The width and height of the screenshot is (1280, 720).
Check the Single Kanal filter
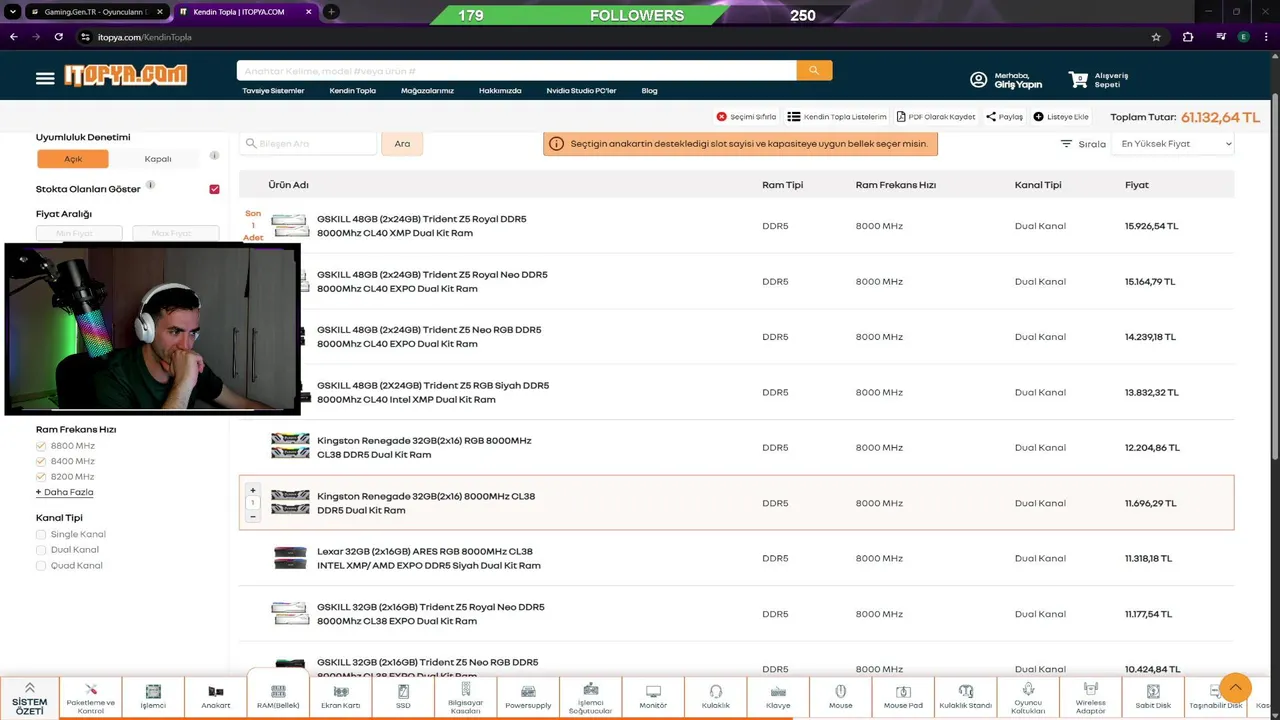(41, 534)
